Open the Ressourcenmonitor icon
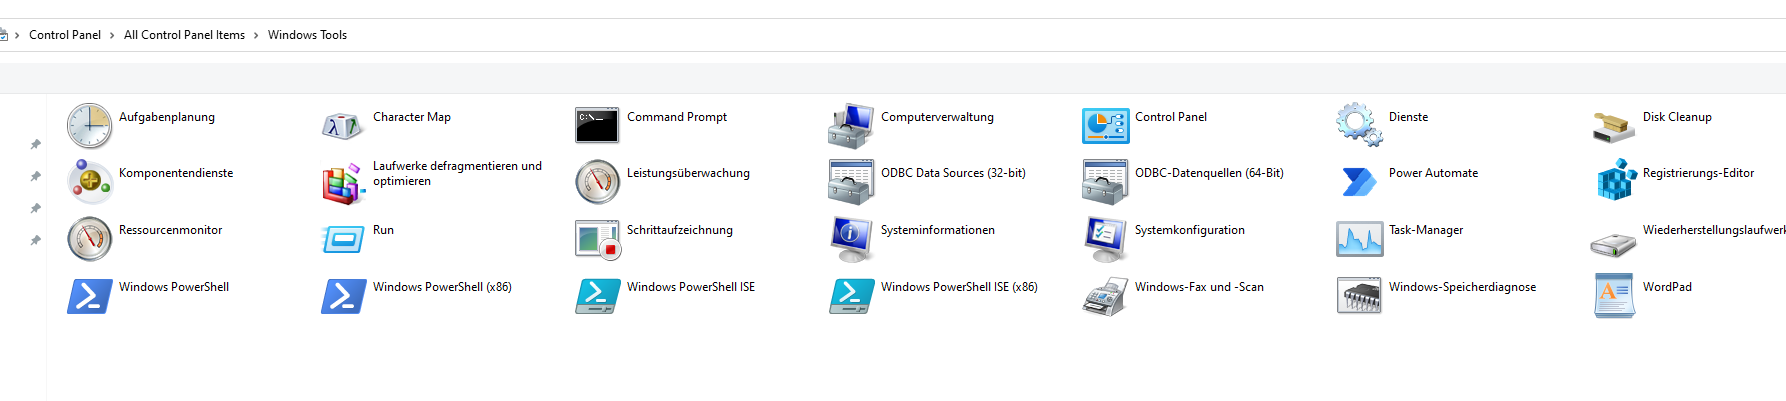Image resolution: width=1786 pixels, height=401 pixels. click(x=90, y=239)
